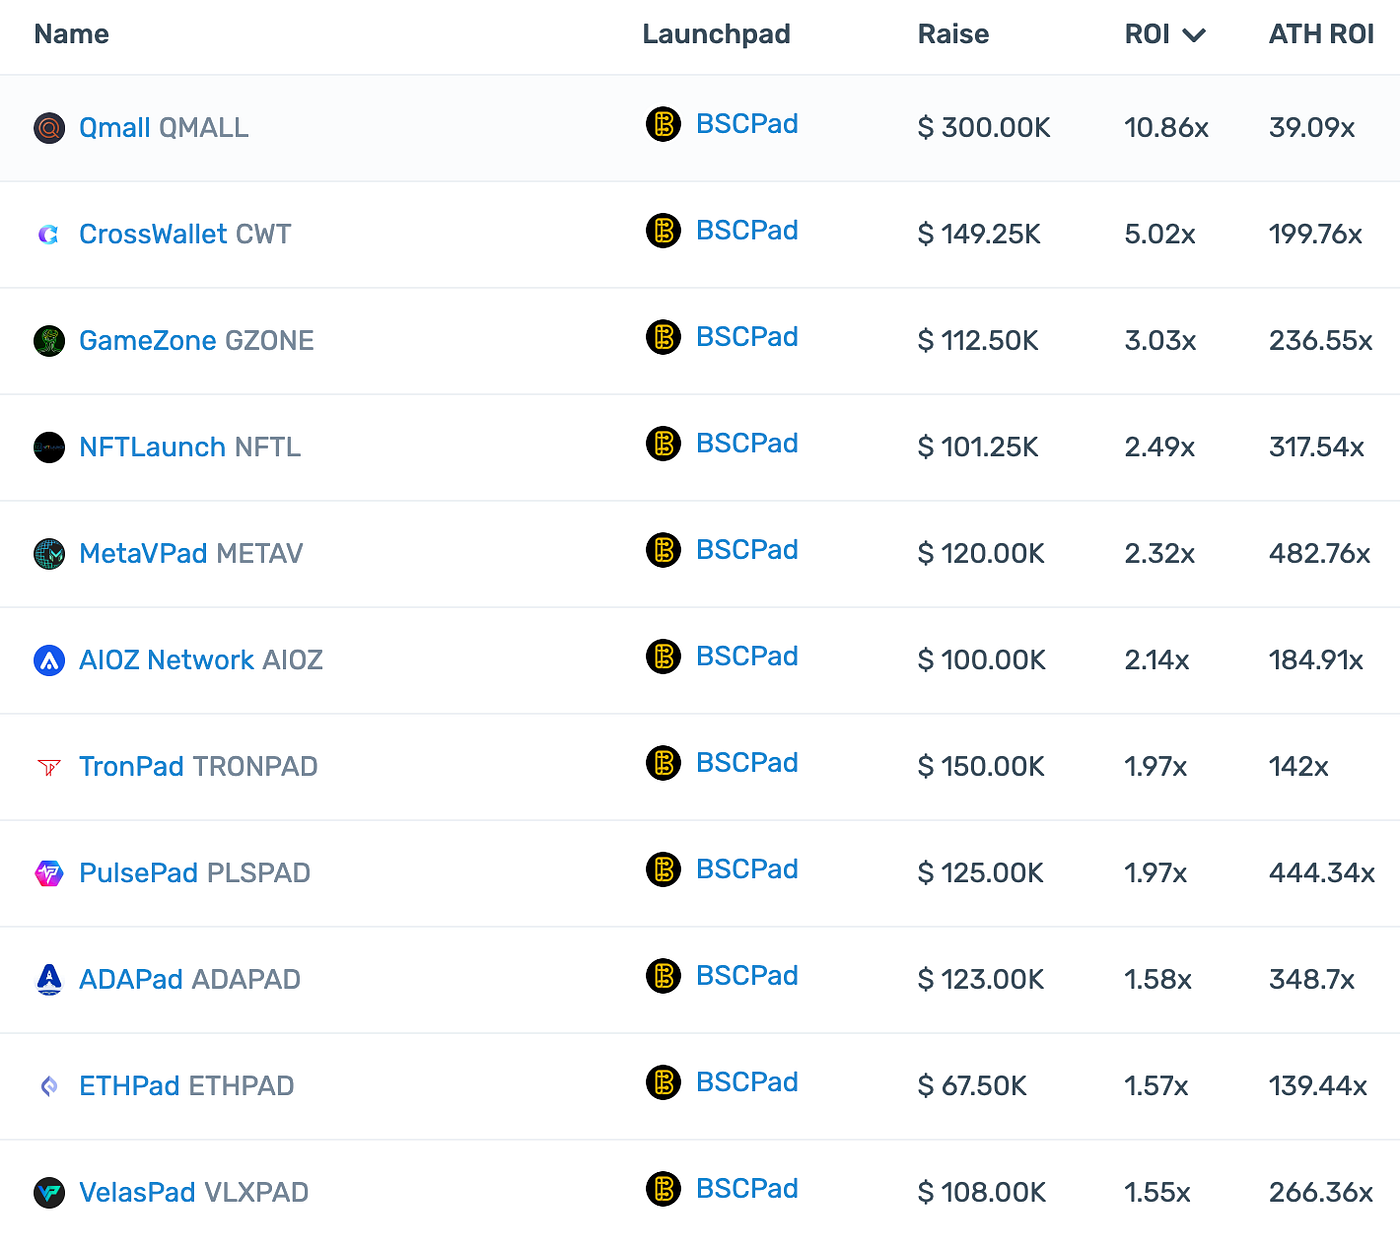Open the MetaVPad METAV project link

[x=191, y=554]
